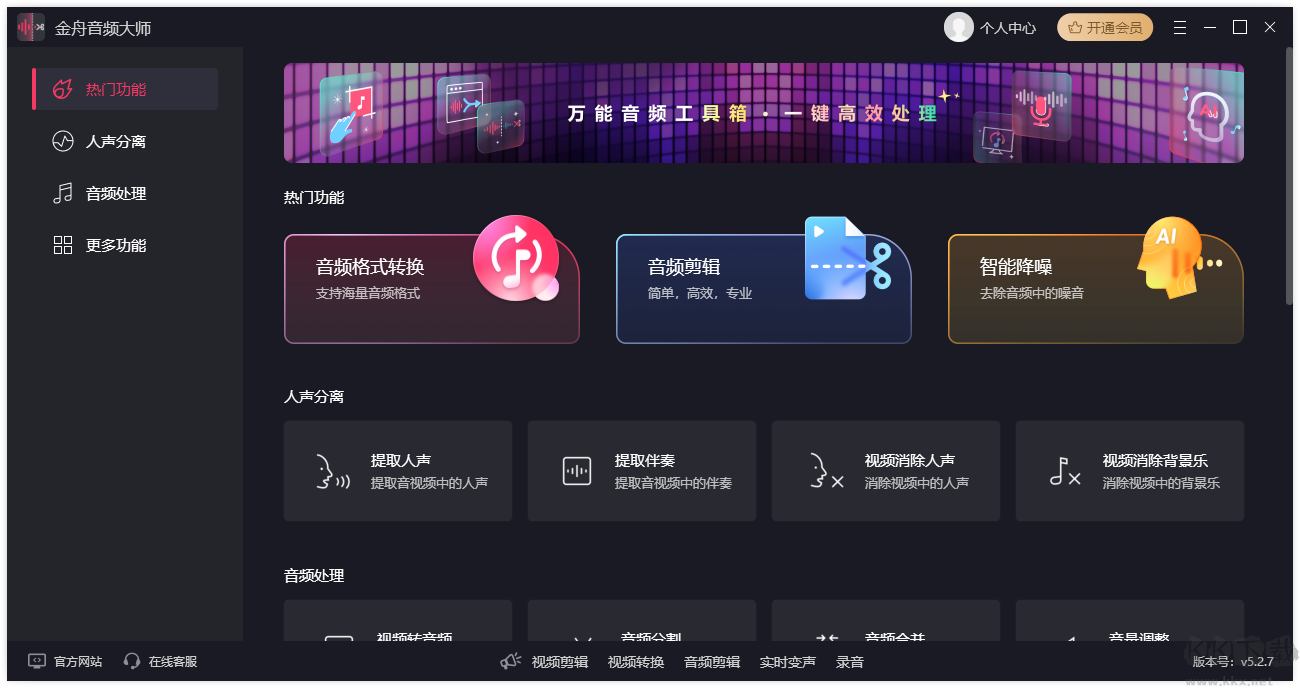This screenshot has width=1300, height=688.
Task: Open 官方网站 link in footer
Action: [x=77, y=661]
